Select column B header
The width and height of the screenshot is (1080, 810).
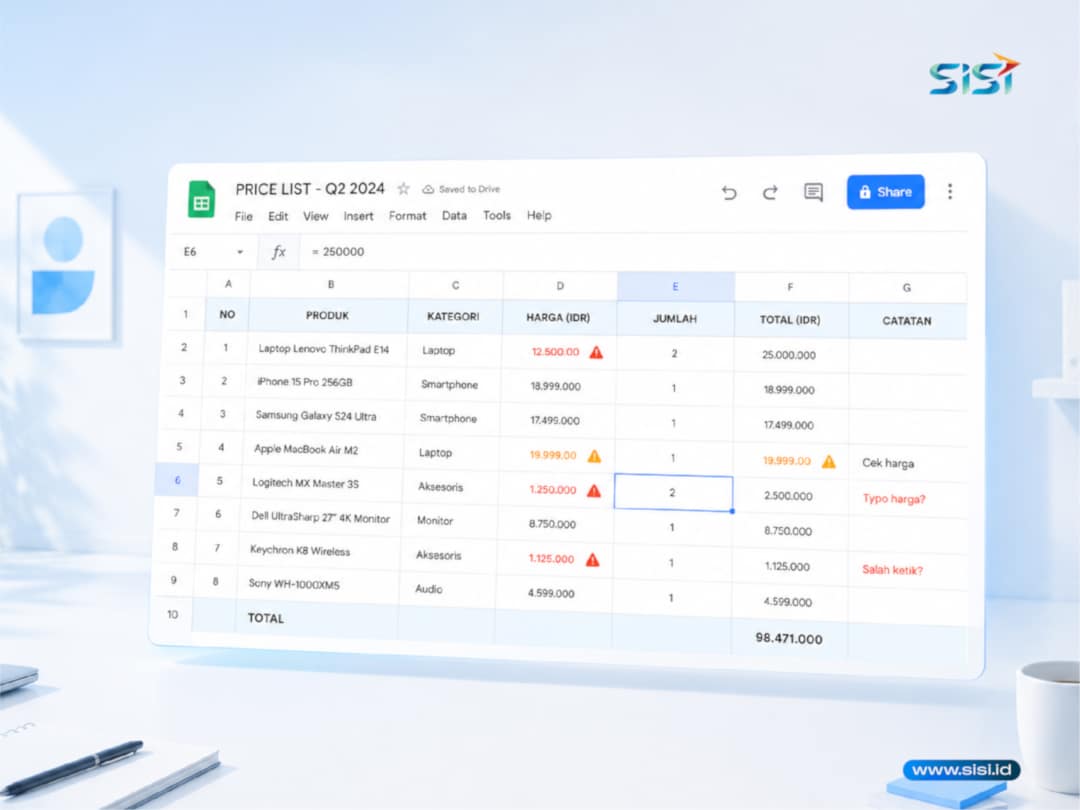331,284
